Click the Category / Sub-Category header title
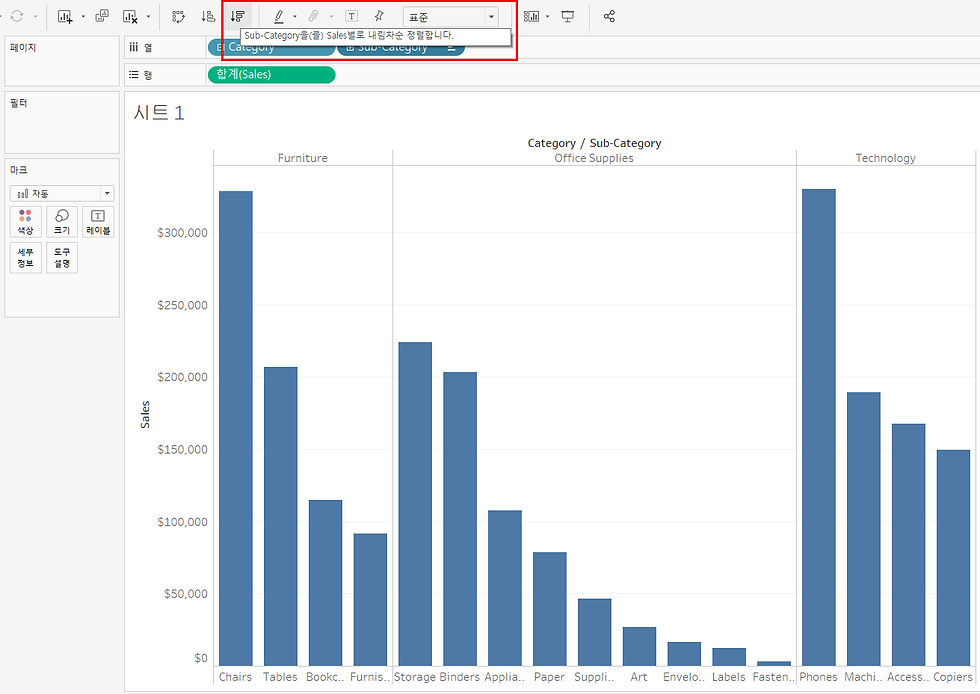The image size is (980, 694). (x=594, y=143)
